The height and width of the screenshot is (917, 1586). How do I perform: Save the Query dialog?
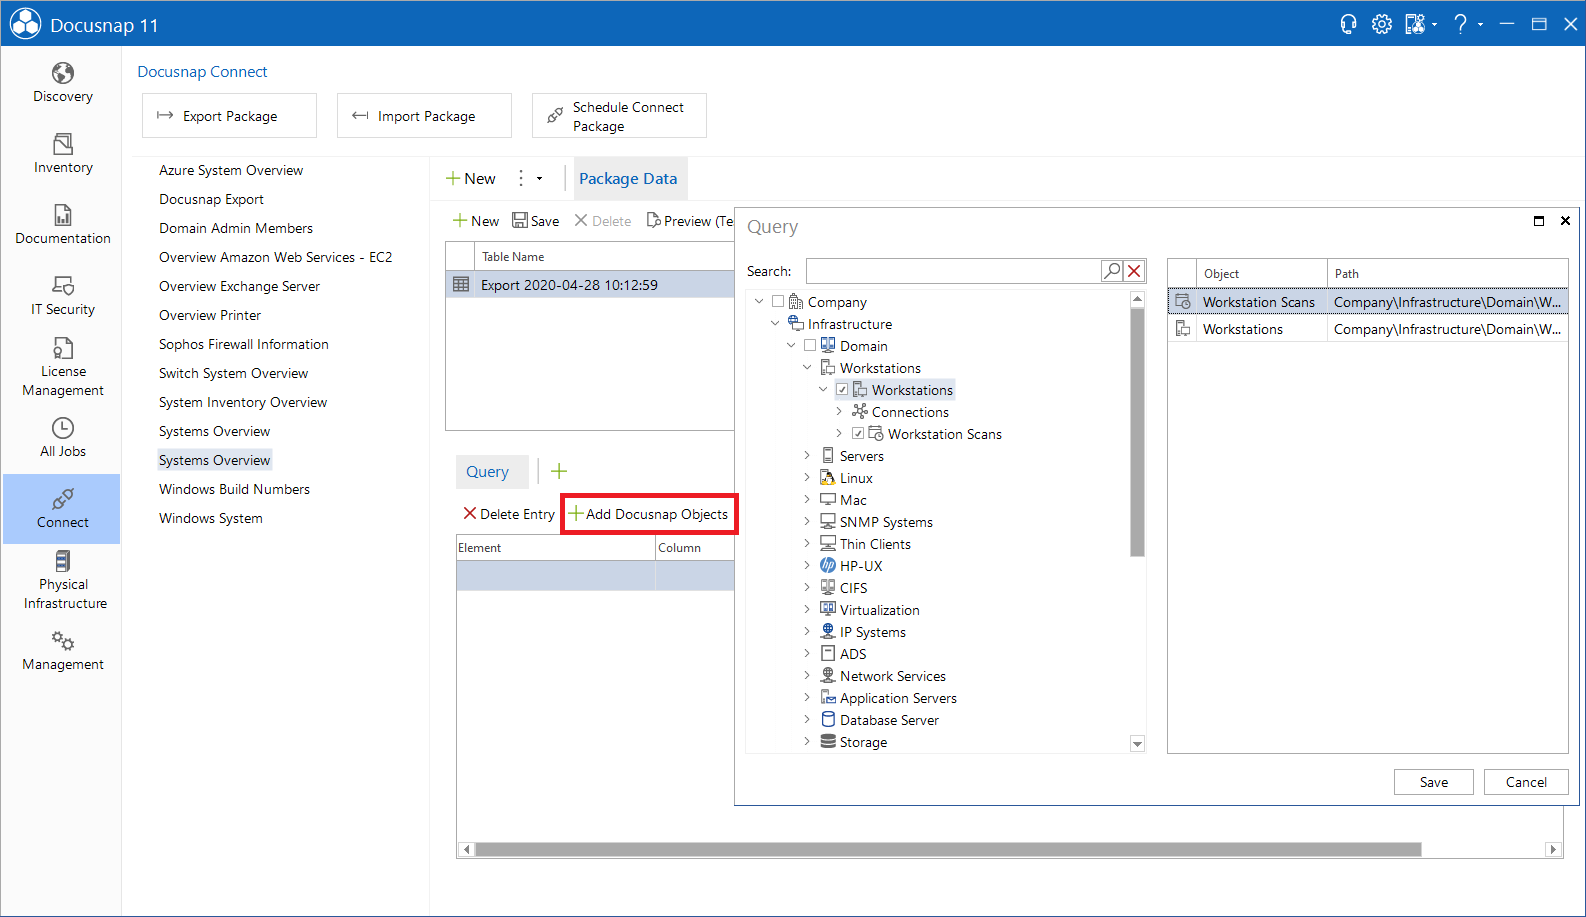[1434, 782]
